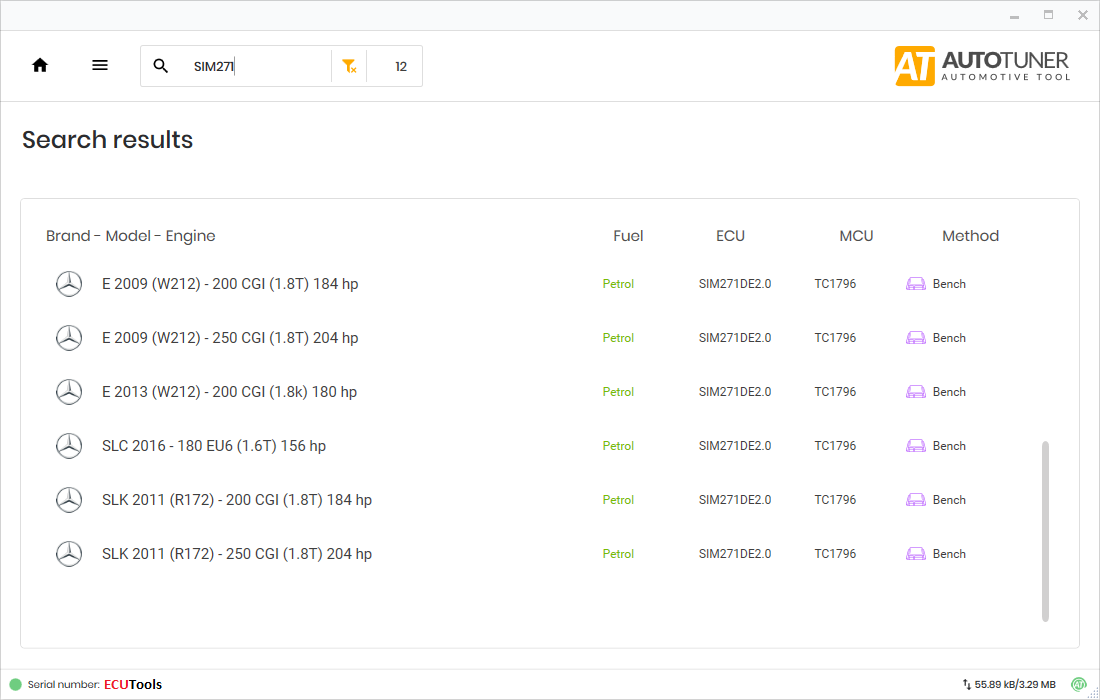Click the connection status icon in bottom-right

pos(1079,685)
